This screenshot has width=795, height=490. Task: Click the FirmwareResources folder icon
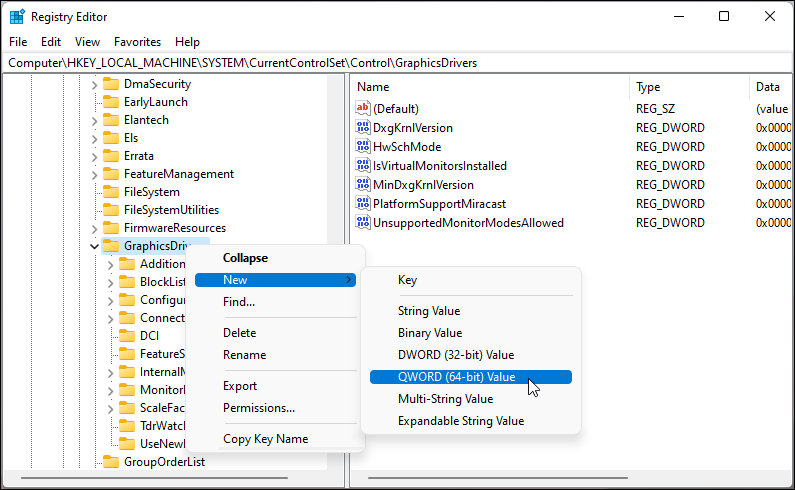111,228
